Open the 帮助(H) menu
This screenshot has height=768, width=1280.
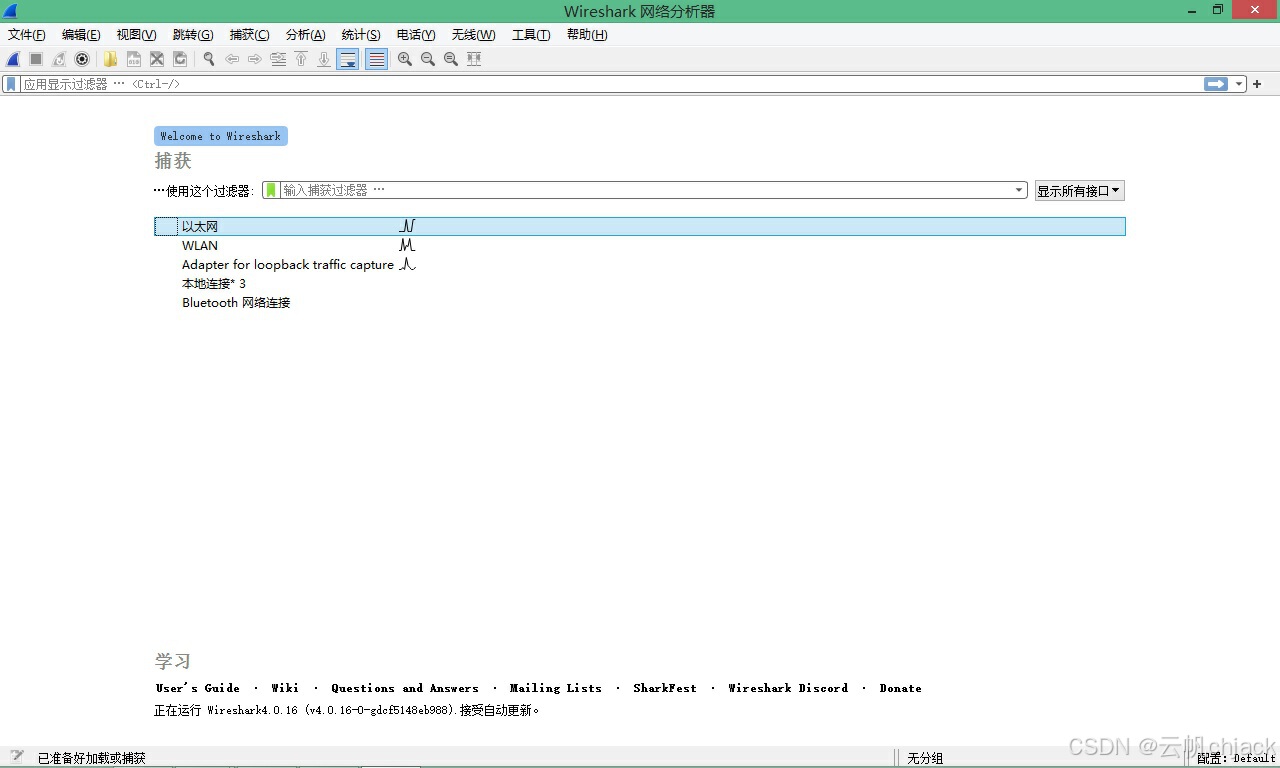(x=587, y=35)
